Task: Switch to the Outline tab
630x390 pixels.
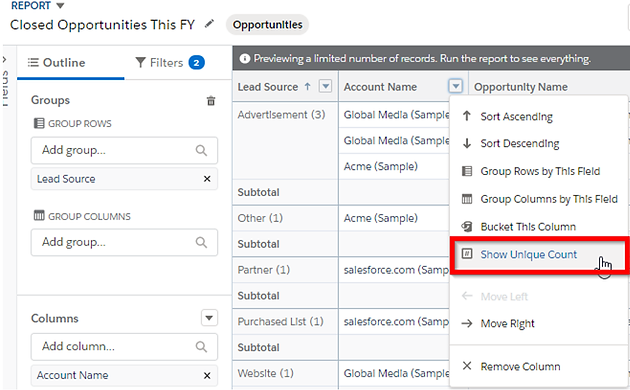Action: click(57, 63)
